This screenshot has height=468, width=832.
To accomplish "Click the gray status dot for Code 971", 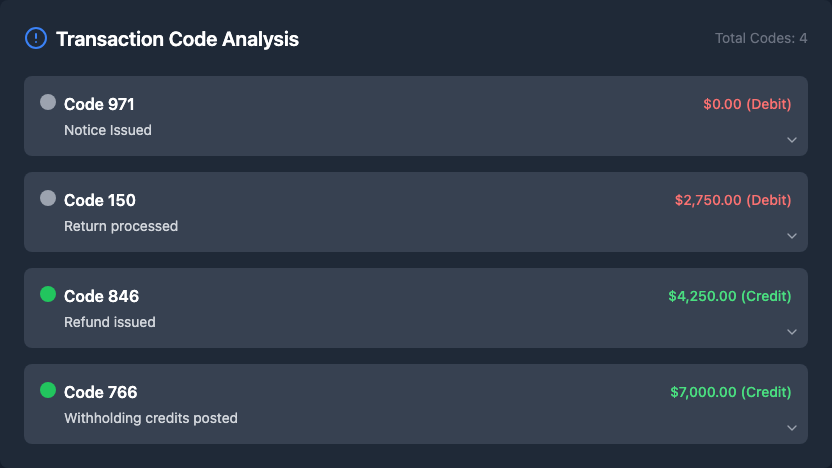I will click(x=47, y=102).
